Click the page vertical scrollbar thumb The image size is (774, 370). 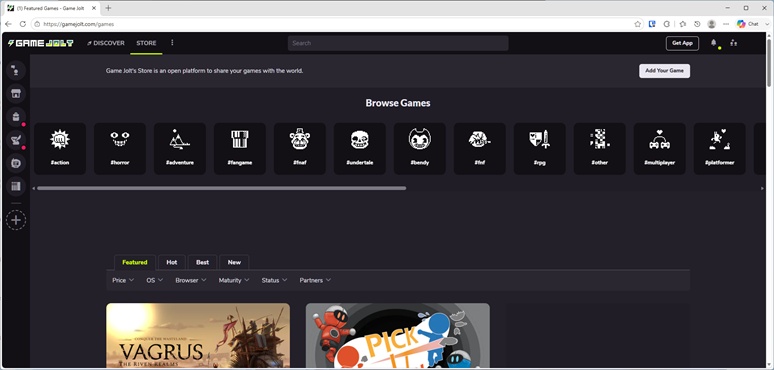[770, 63]
